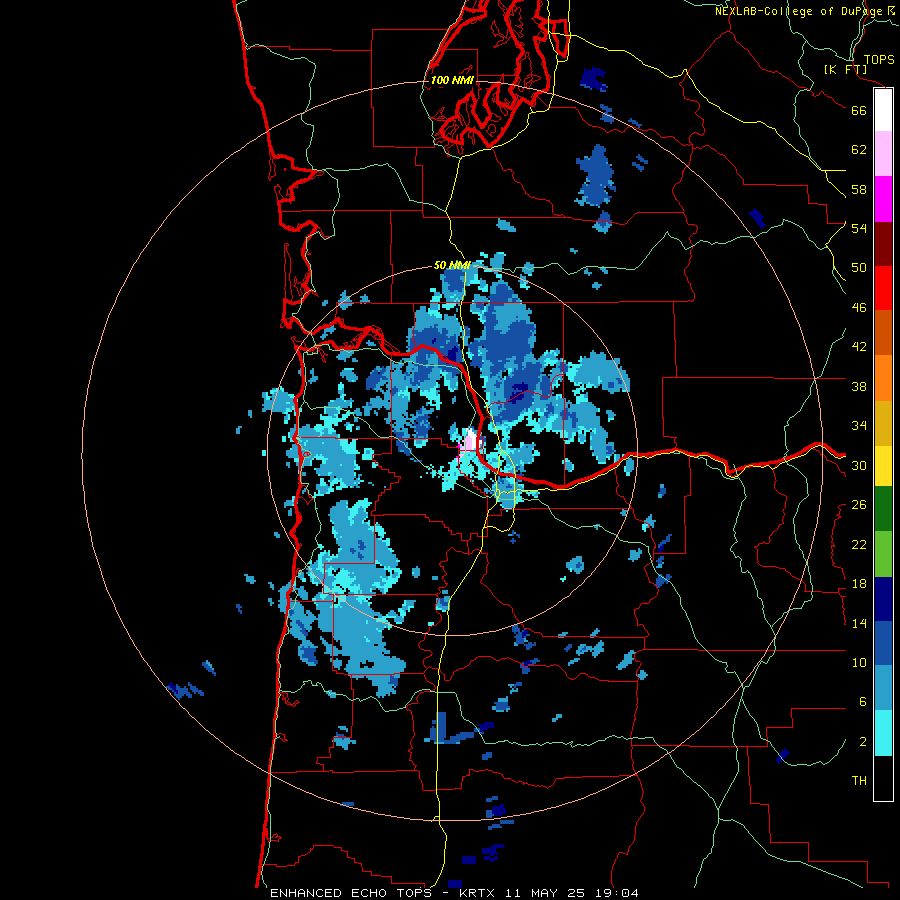This screenshot has height=900, width=900.
Task: Click the KRTX radar site identifier
Action: pyautogui.click(x=479, y=893)
